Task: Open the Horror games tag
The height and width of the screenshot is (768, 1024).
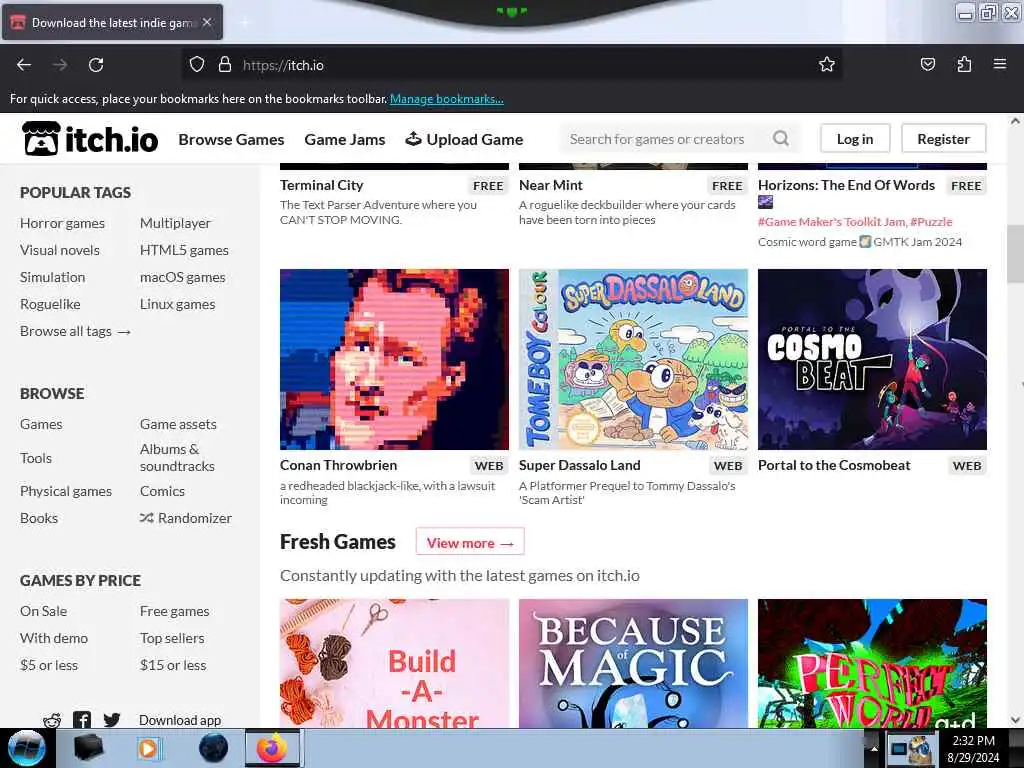Action: point(62,223)
